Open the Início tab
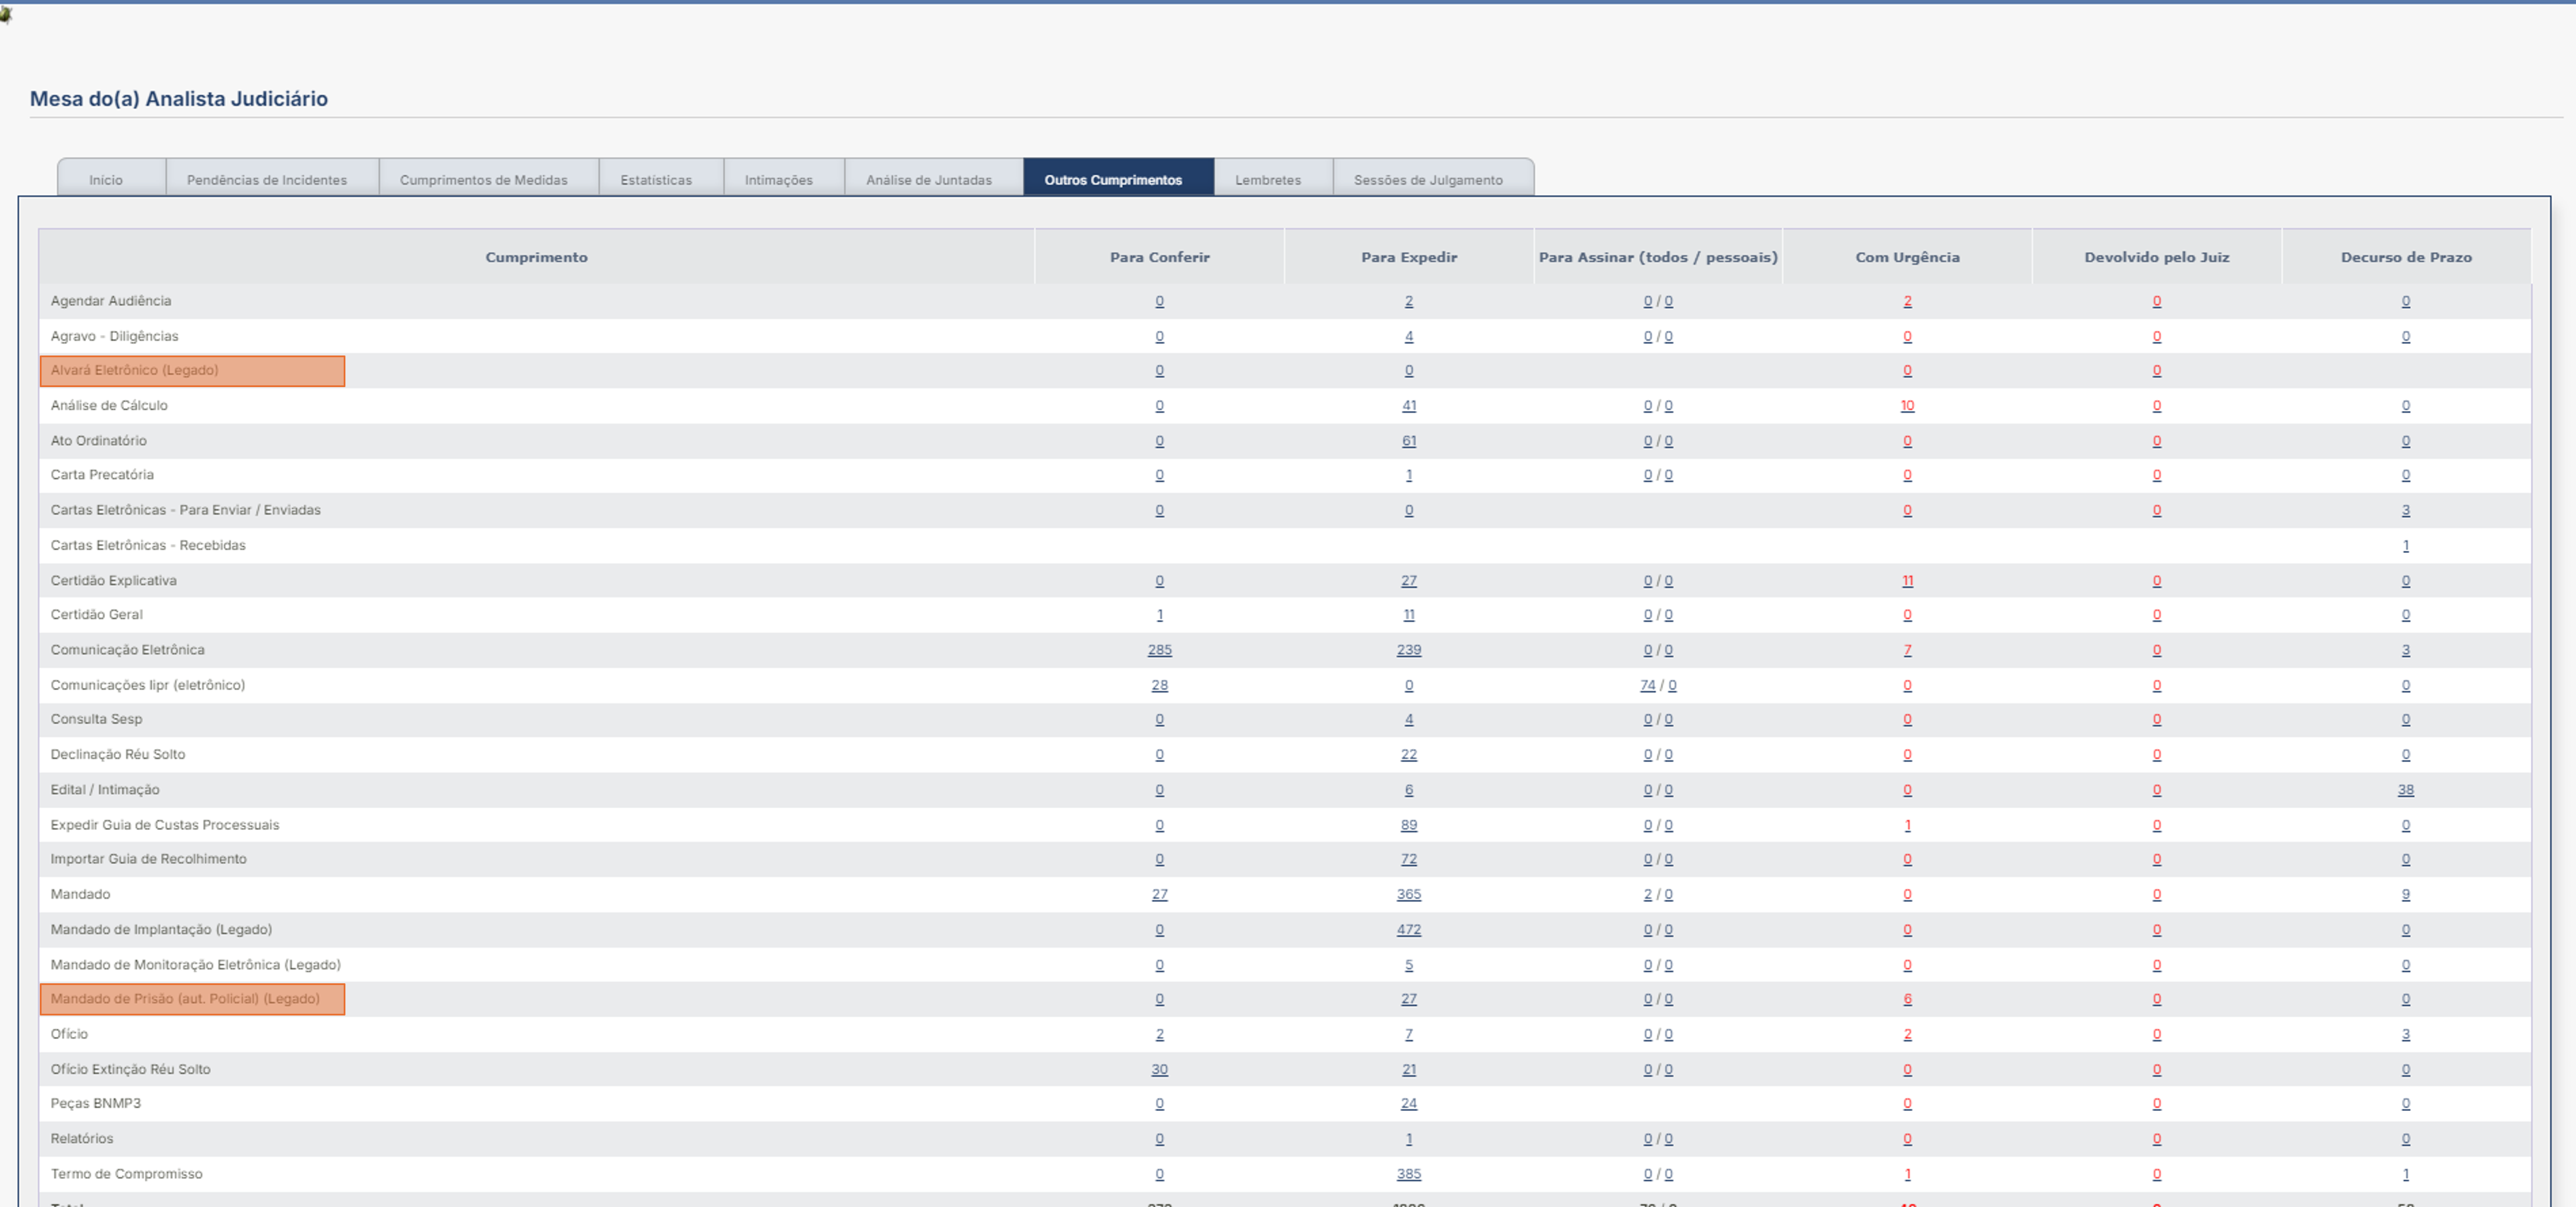This screenshot has width=2576, height=1207. (106, 180)
